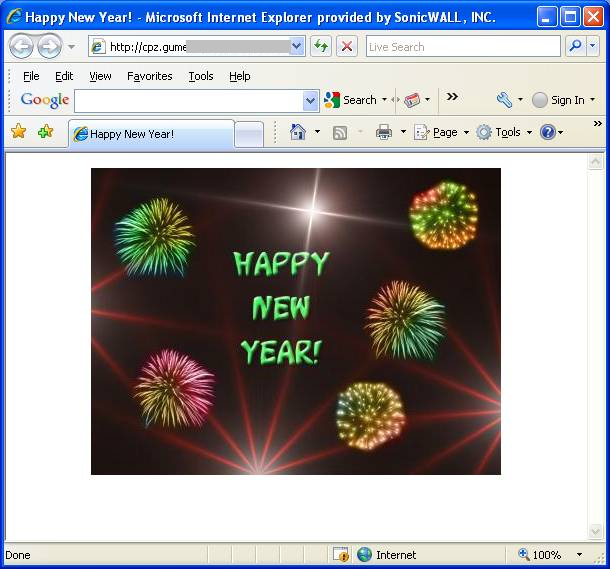This screenshot has height=569, width=610.
Task: Click the Google toolbar search field
Action: [189, 101]
